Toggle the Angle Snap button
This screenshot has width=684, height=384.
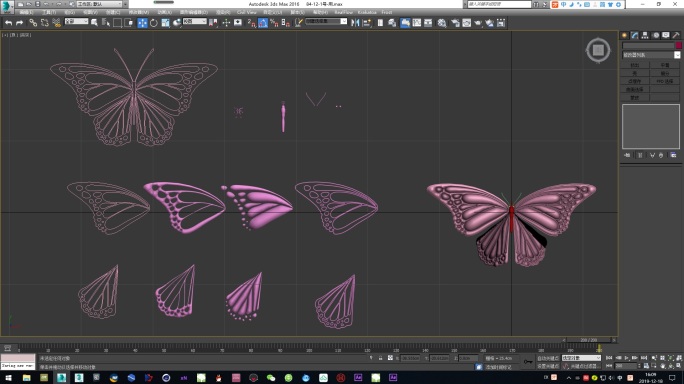[x=263, y=23]
